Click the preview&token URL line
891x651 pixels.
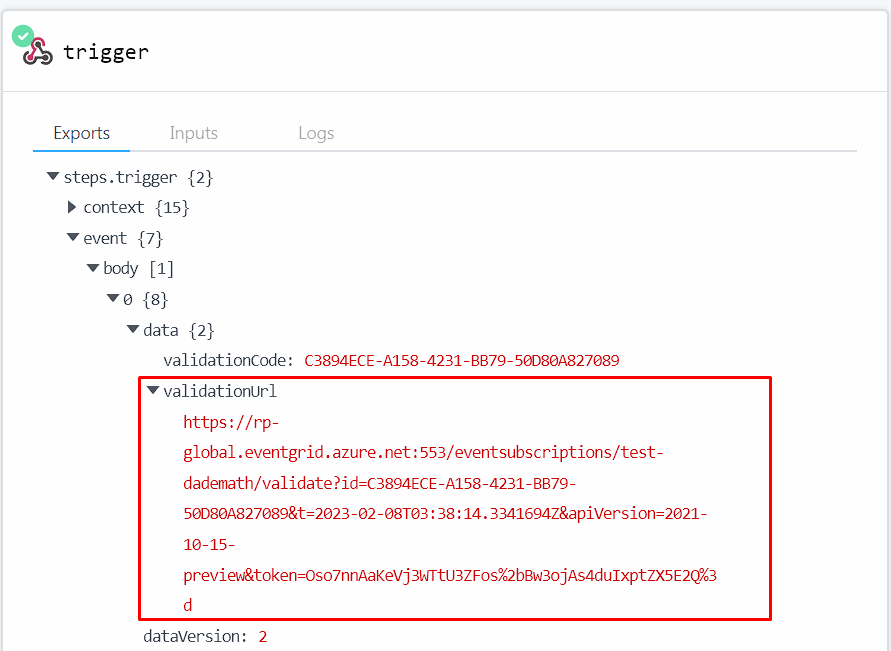coord(449,575)
